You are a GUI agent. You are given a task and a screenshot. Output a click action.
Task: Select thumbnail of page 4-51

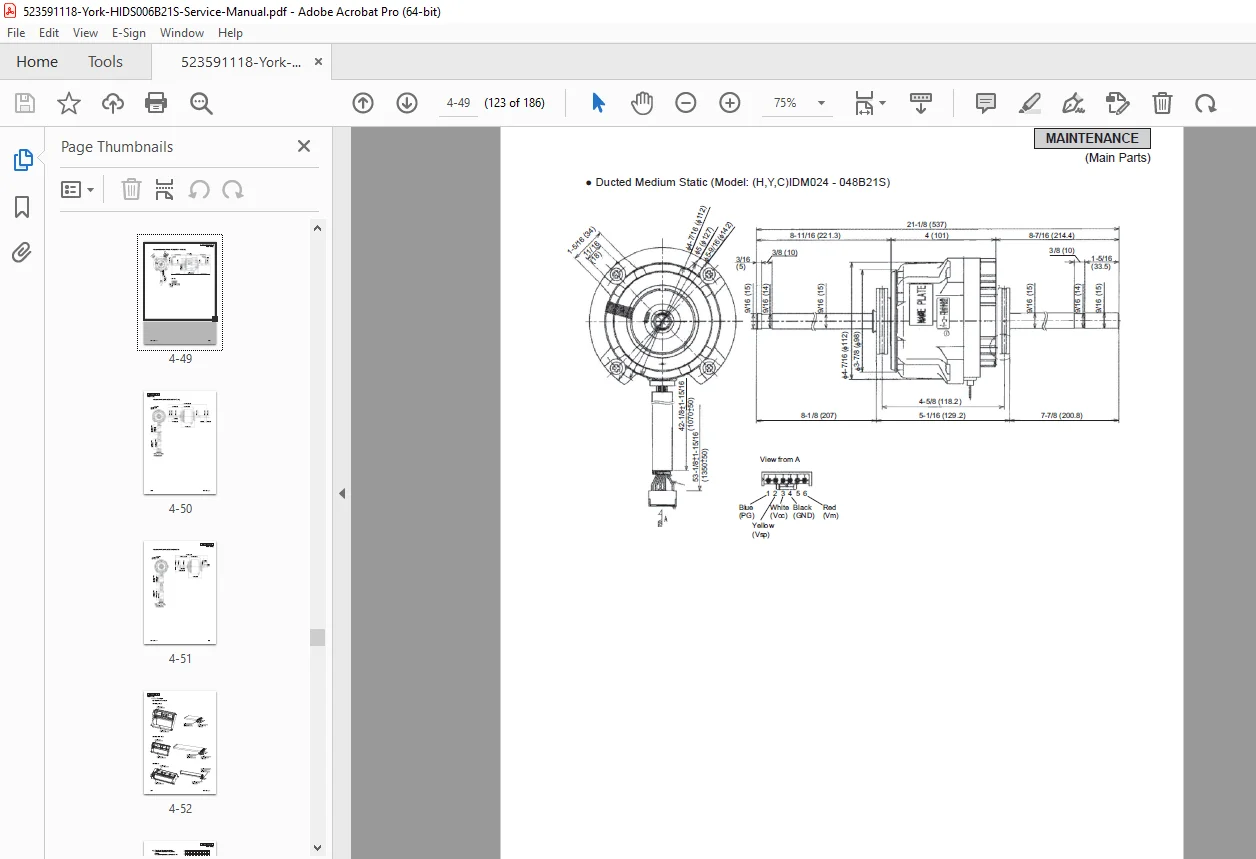(x=180, y=593)
